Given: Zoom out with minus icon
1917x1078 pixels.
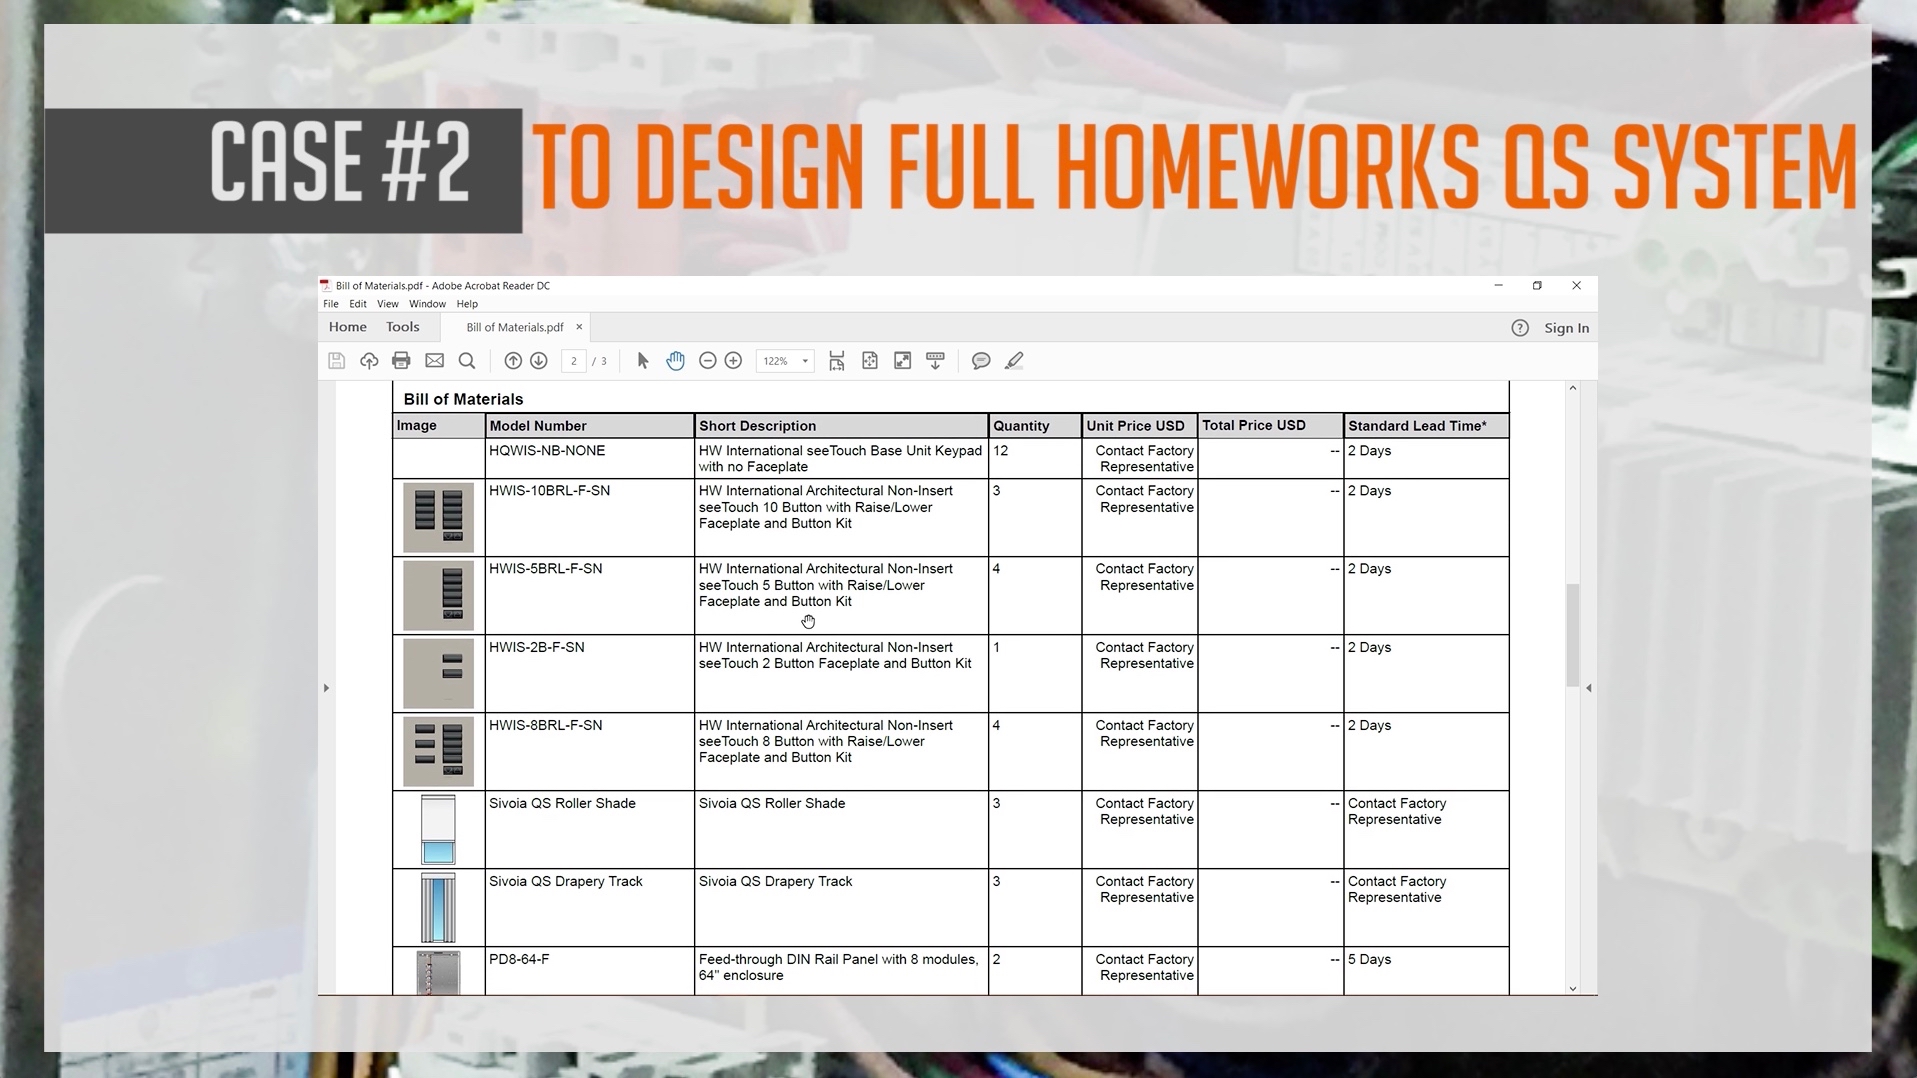Looking at the screenshot, I should pyautogui.click(x=707, y=361).
